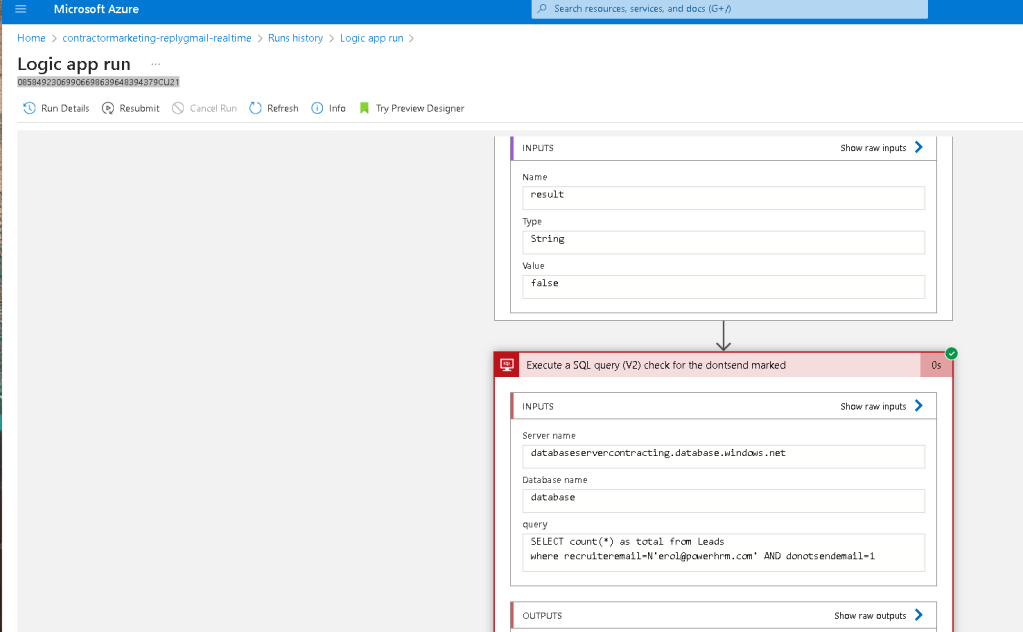Click the Cancel Run icon
Image resolution: width=1023 pixels, height=632 pixels.
tap(178, 108)
